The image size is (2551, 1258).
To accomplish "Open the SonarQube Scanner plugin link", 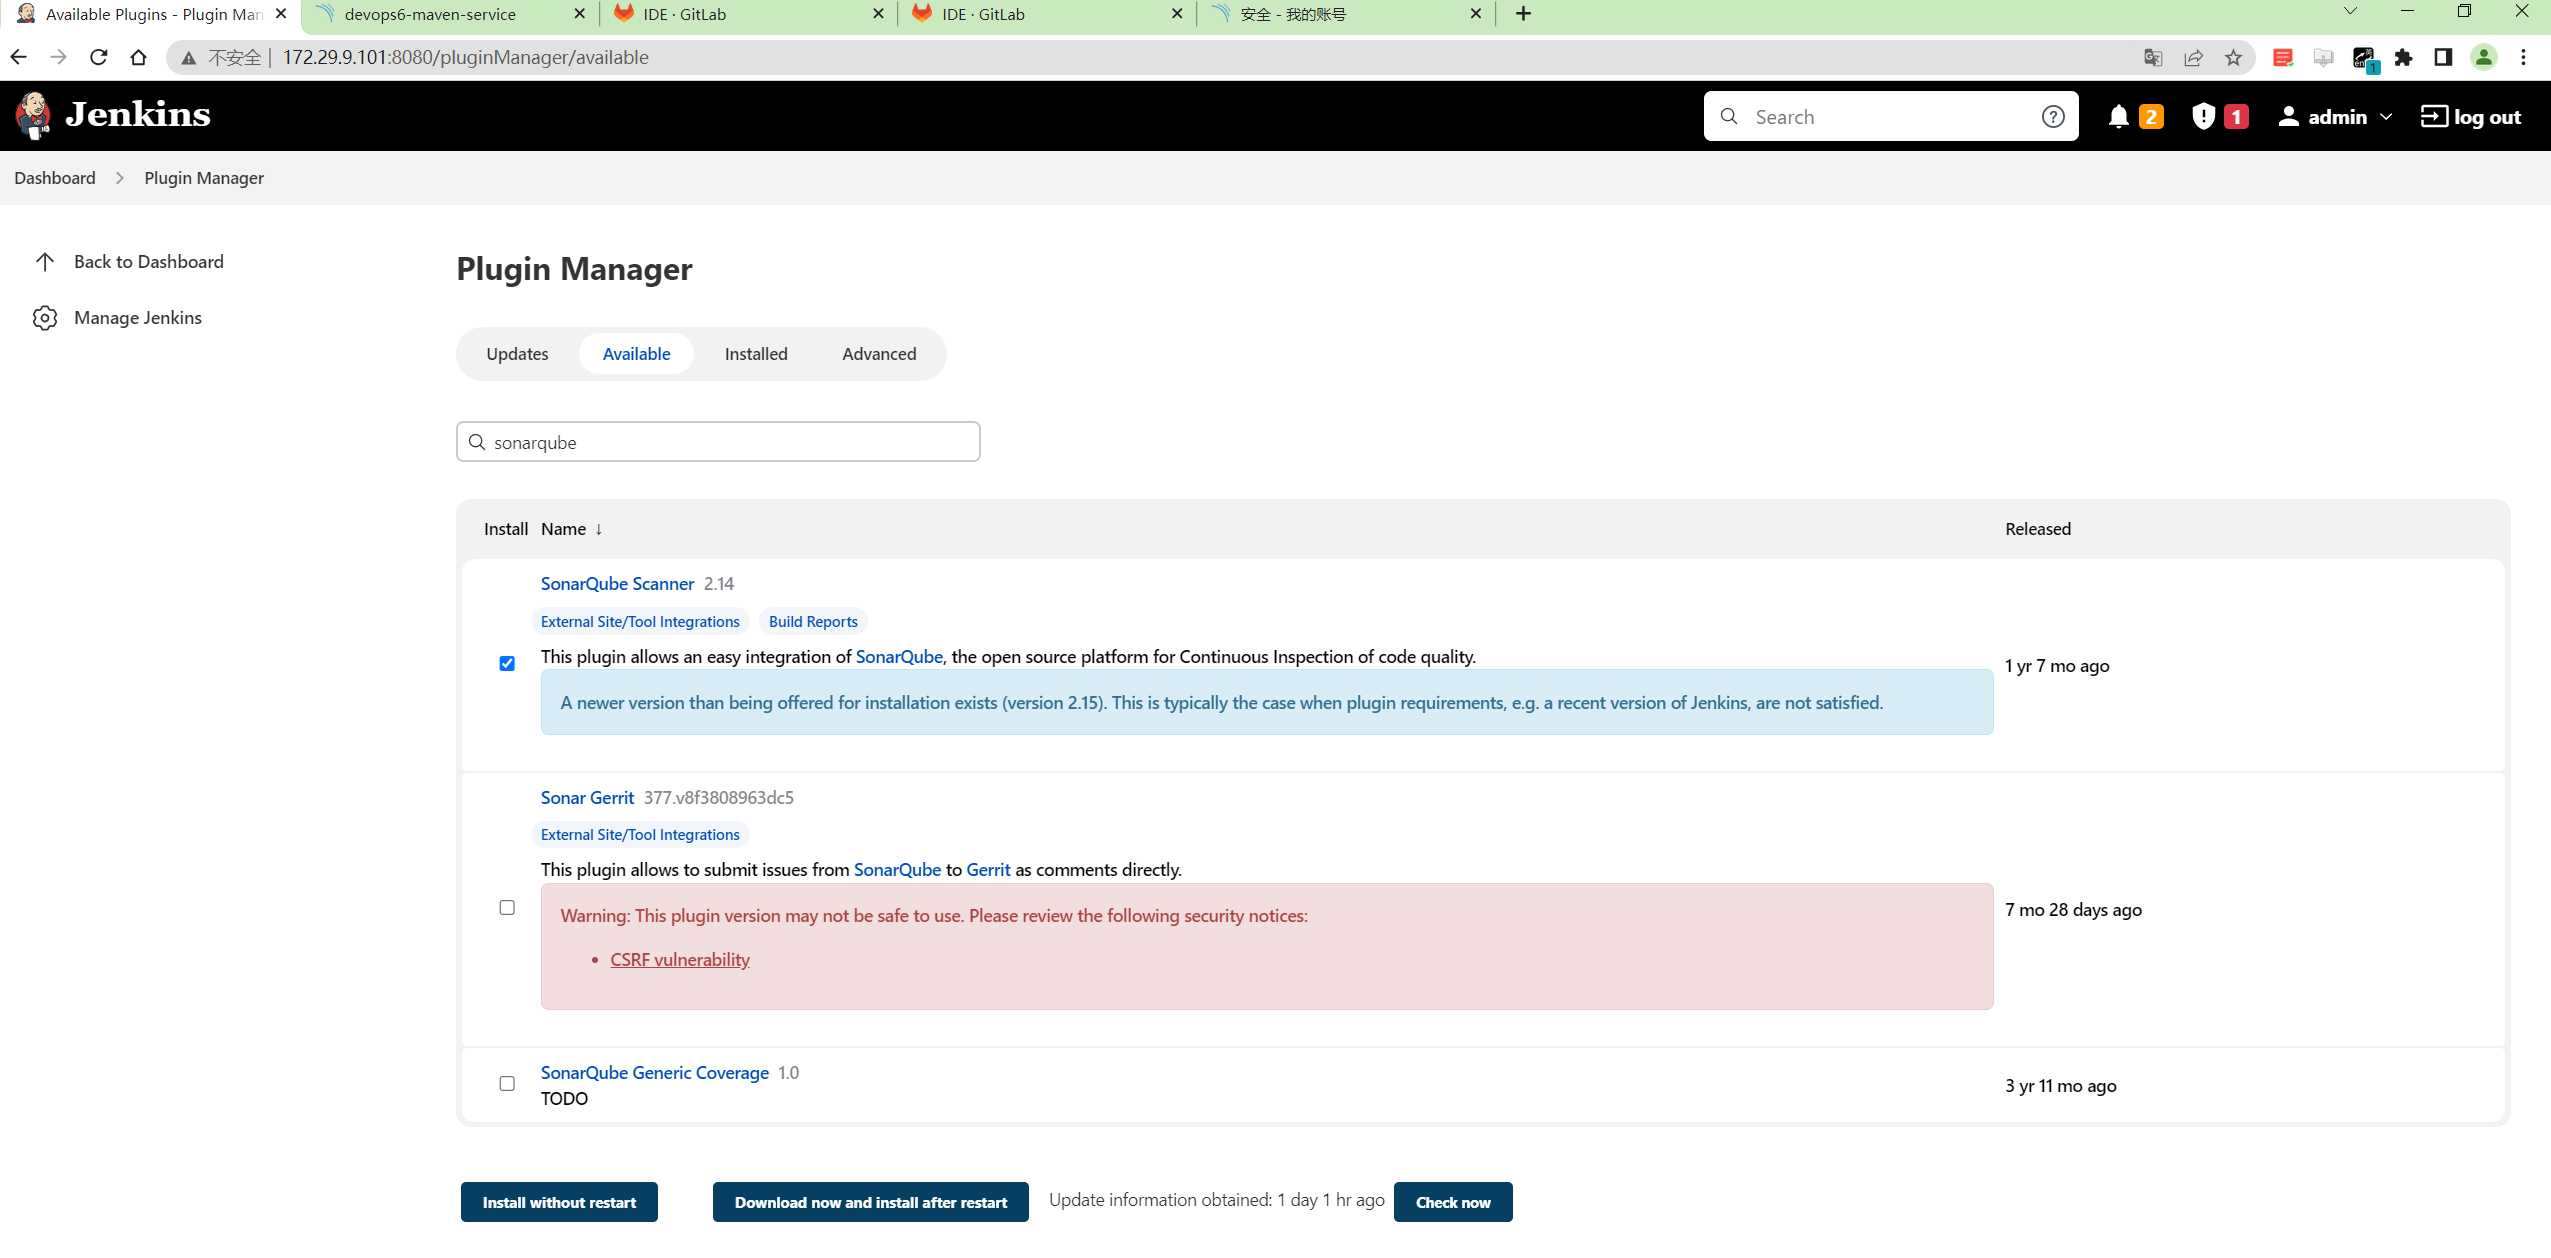I will point(617,584).
